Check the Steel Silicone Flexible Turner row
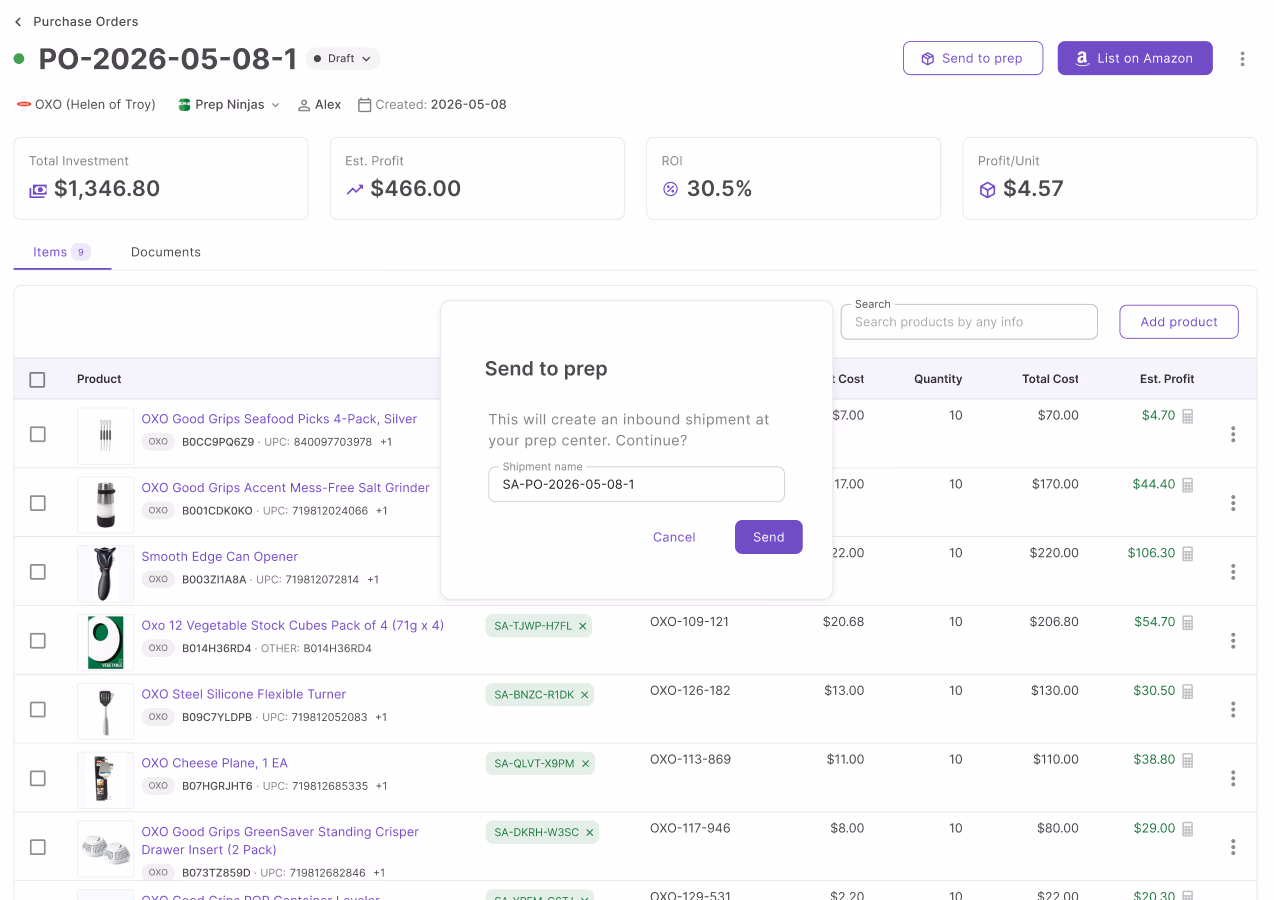Screen dimensions: 1274x900 [x=37, y=711]
